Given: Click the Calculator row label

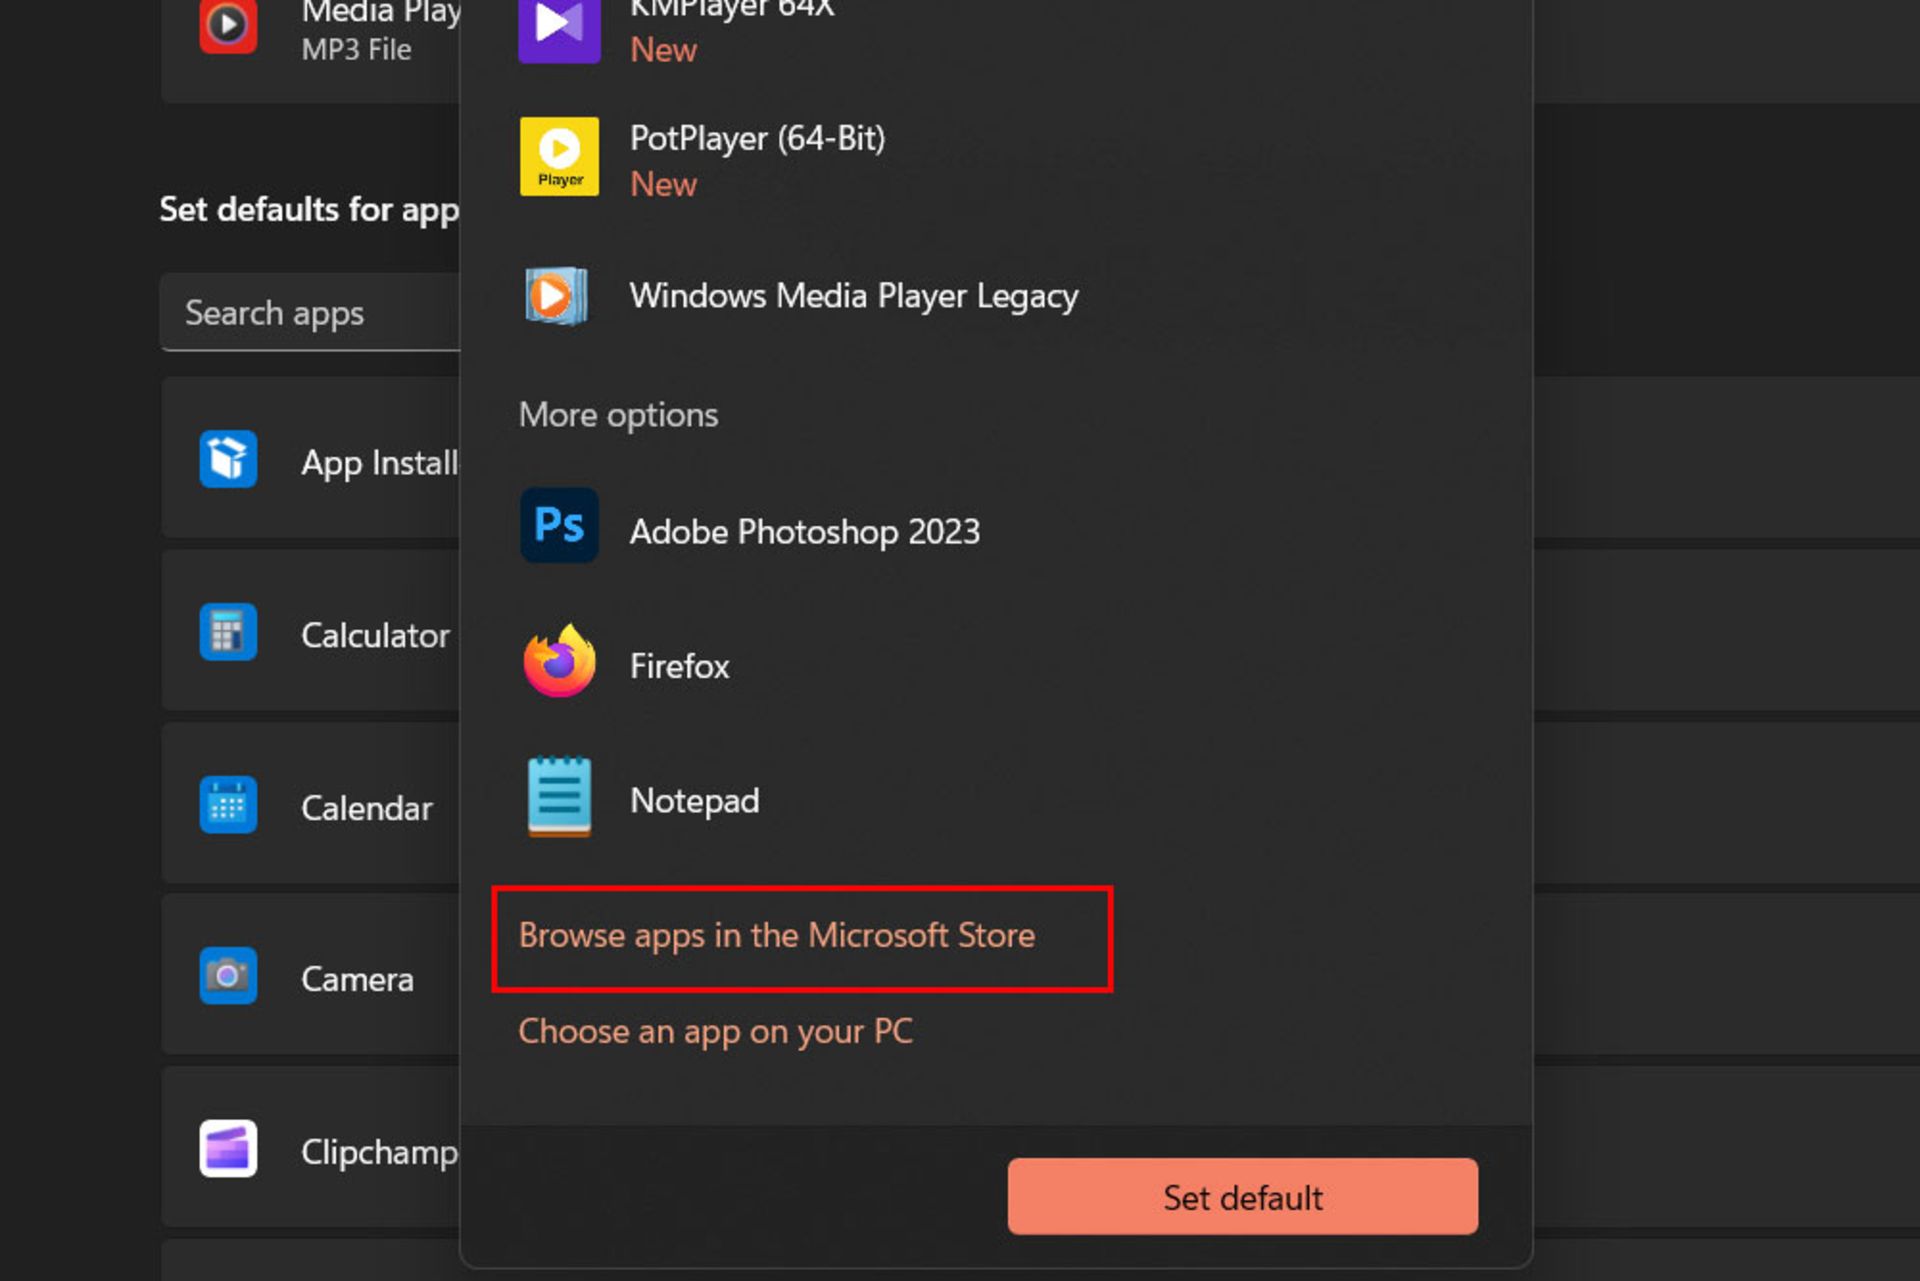Looking at the screenshot, I should [x=376, y=636].
